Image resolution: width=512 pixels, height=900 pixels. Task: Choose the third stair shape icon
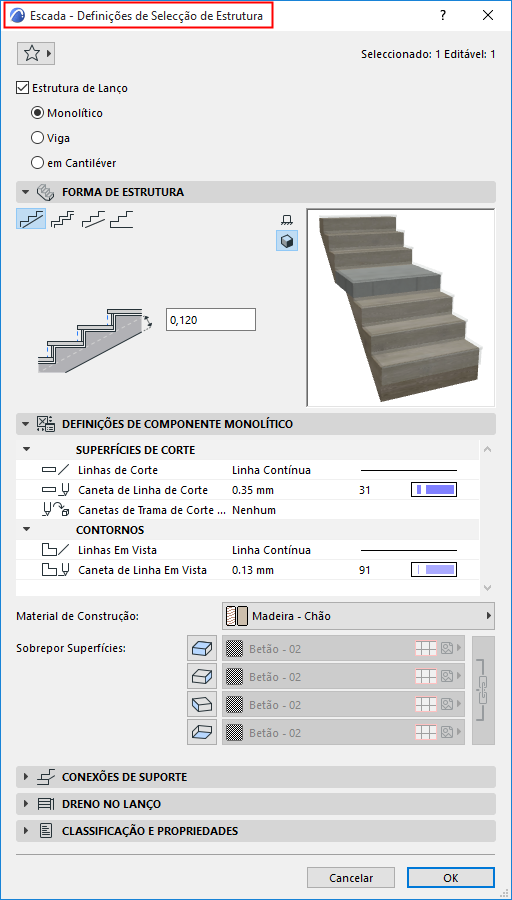coord(92,219)
